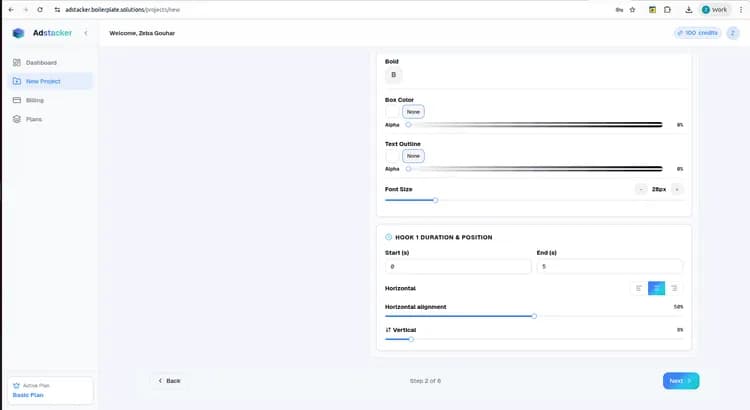Collapse the sidebar with chevron arrow

pyautogui.click(x=86, y=33)
